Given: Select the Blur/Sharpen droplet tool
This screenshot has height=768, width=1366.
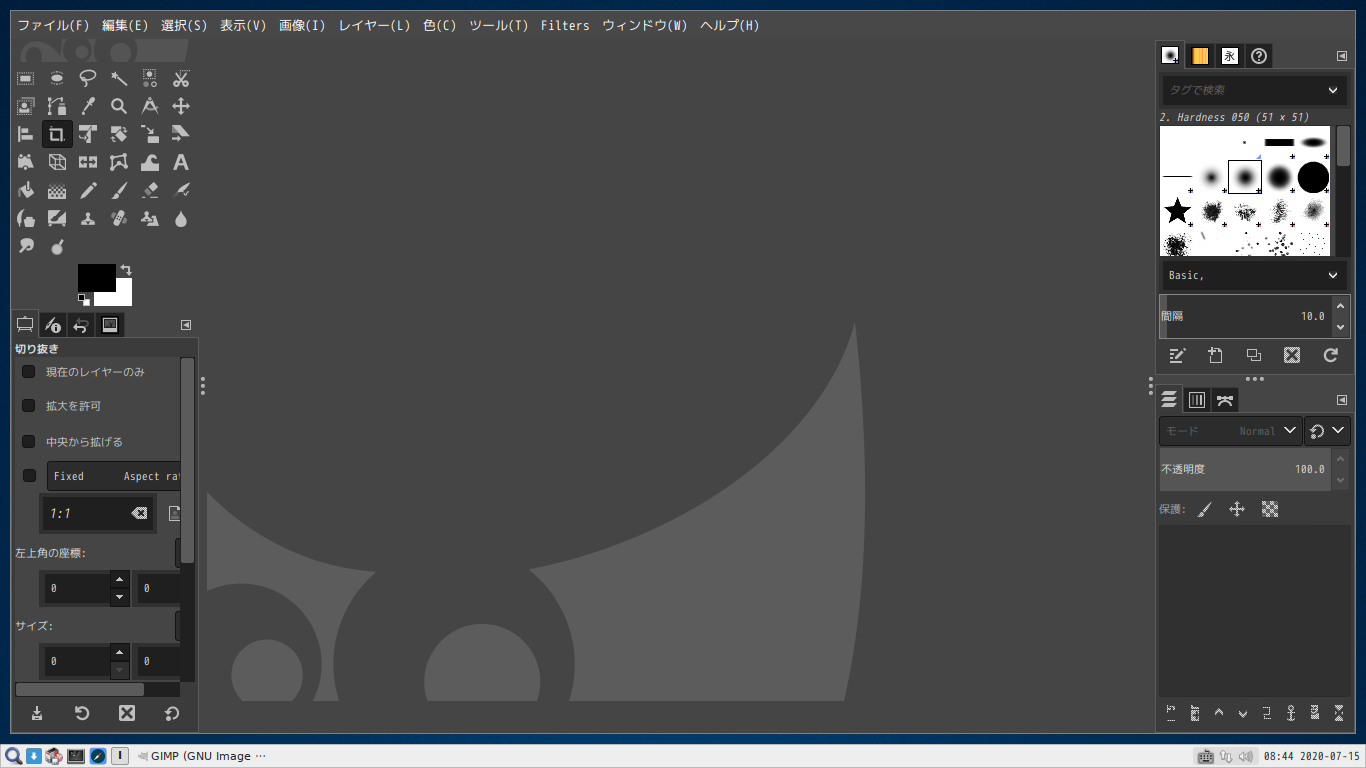Looking at the screenshot, I should click(181, 218).
